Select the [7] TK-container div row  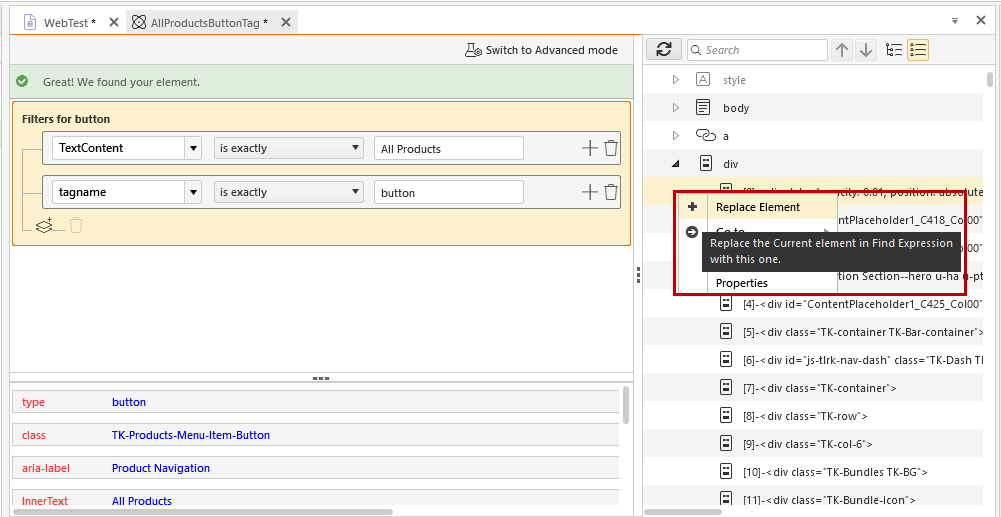(x=813, y=388)
